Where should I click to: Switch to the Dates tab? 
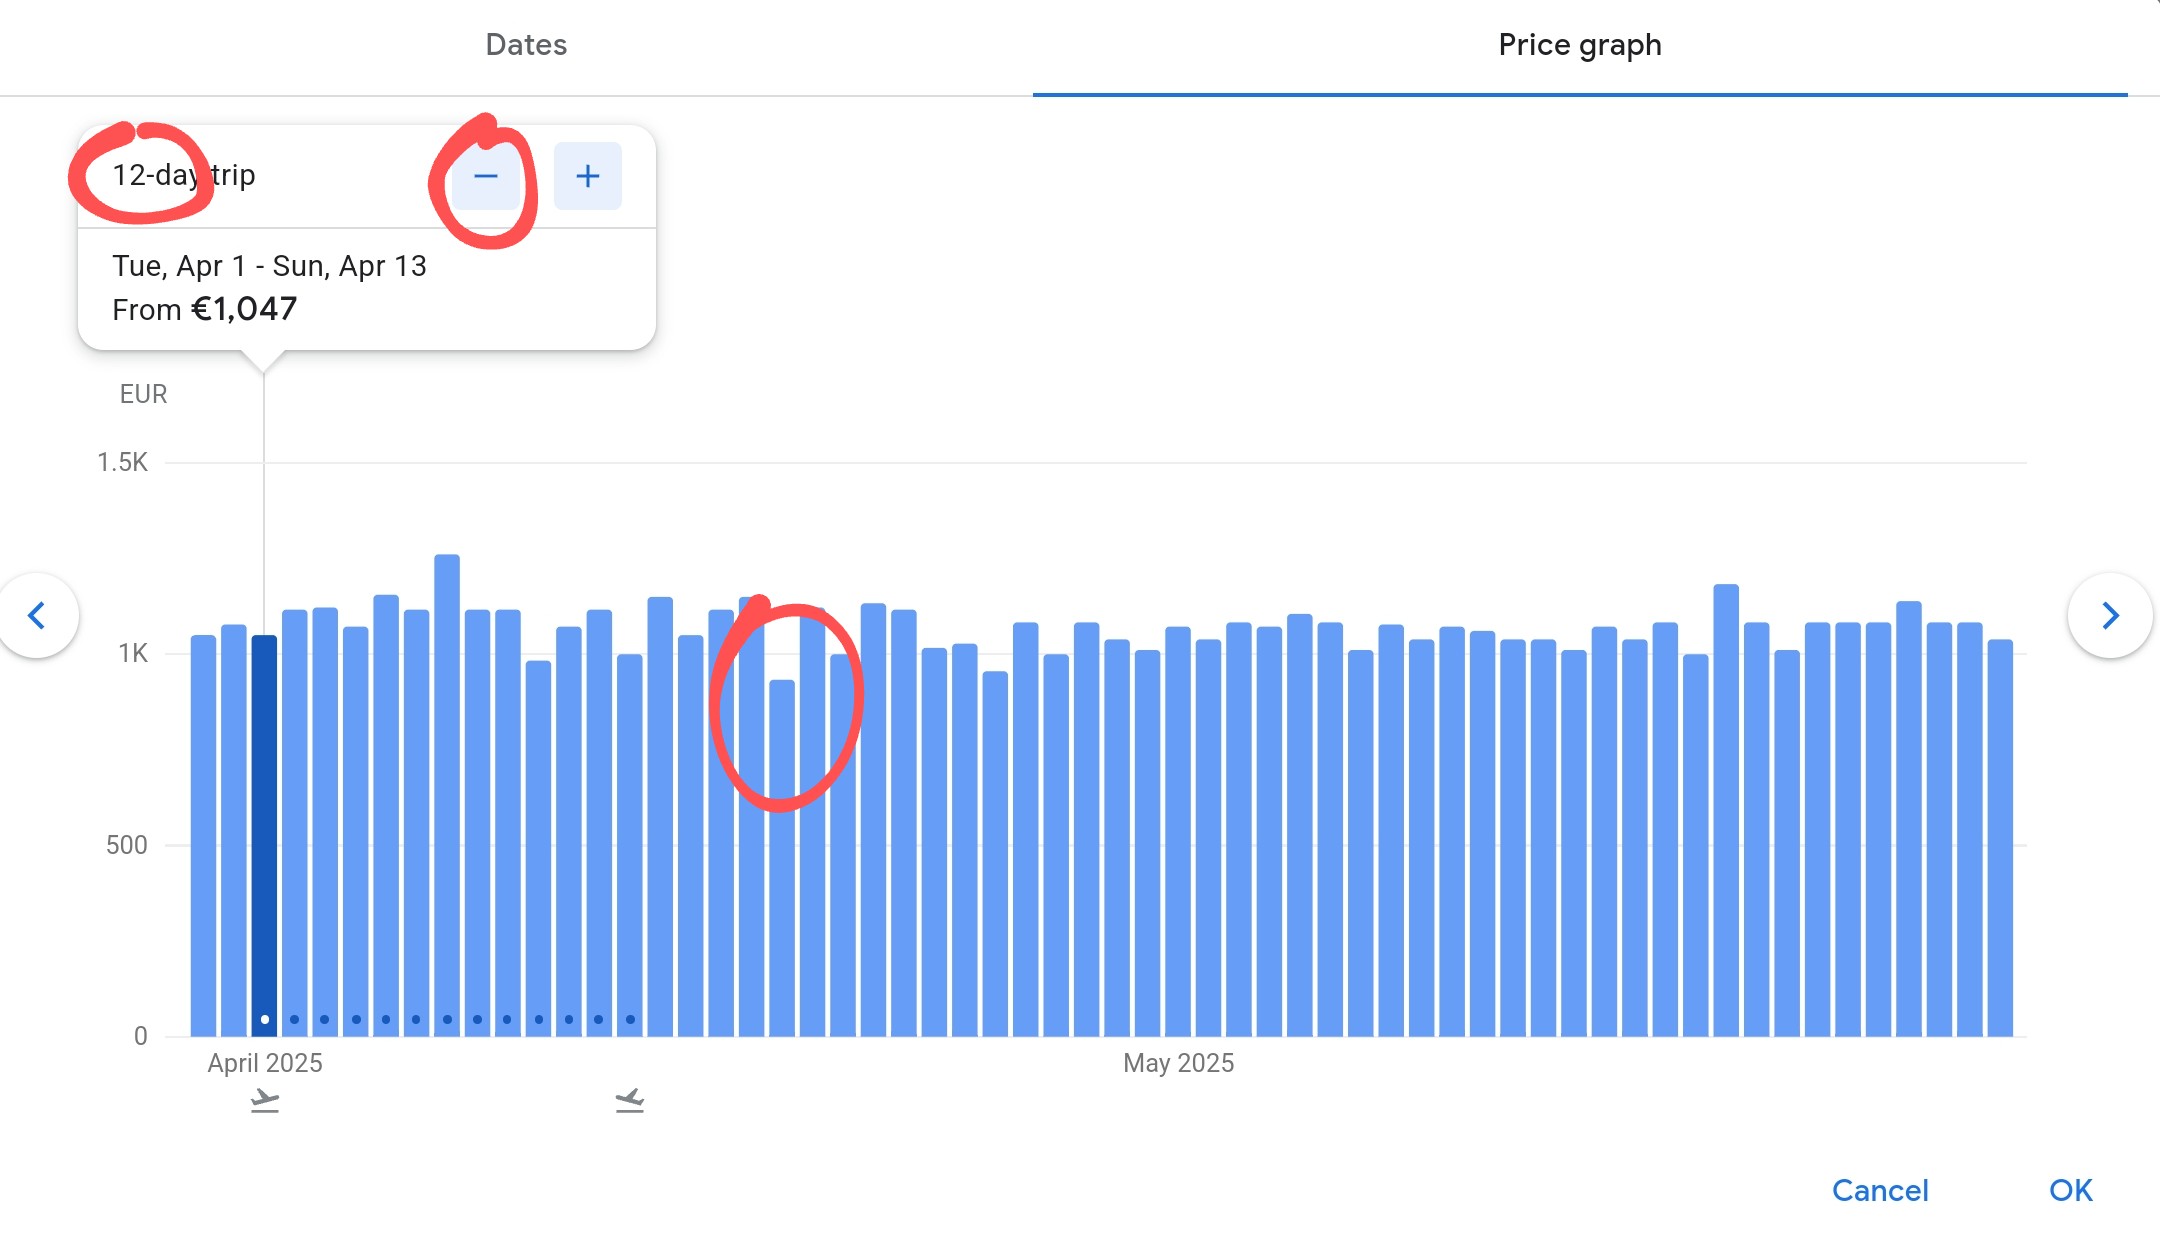(526, 45)
